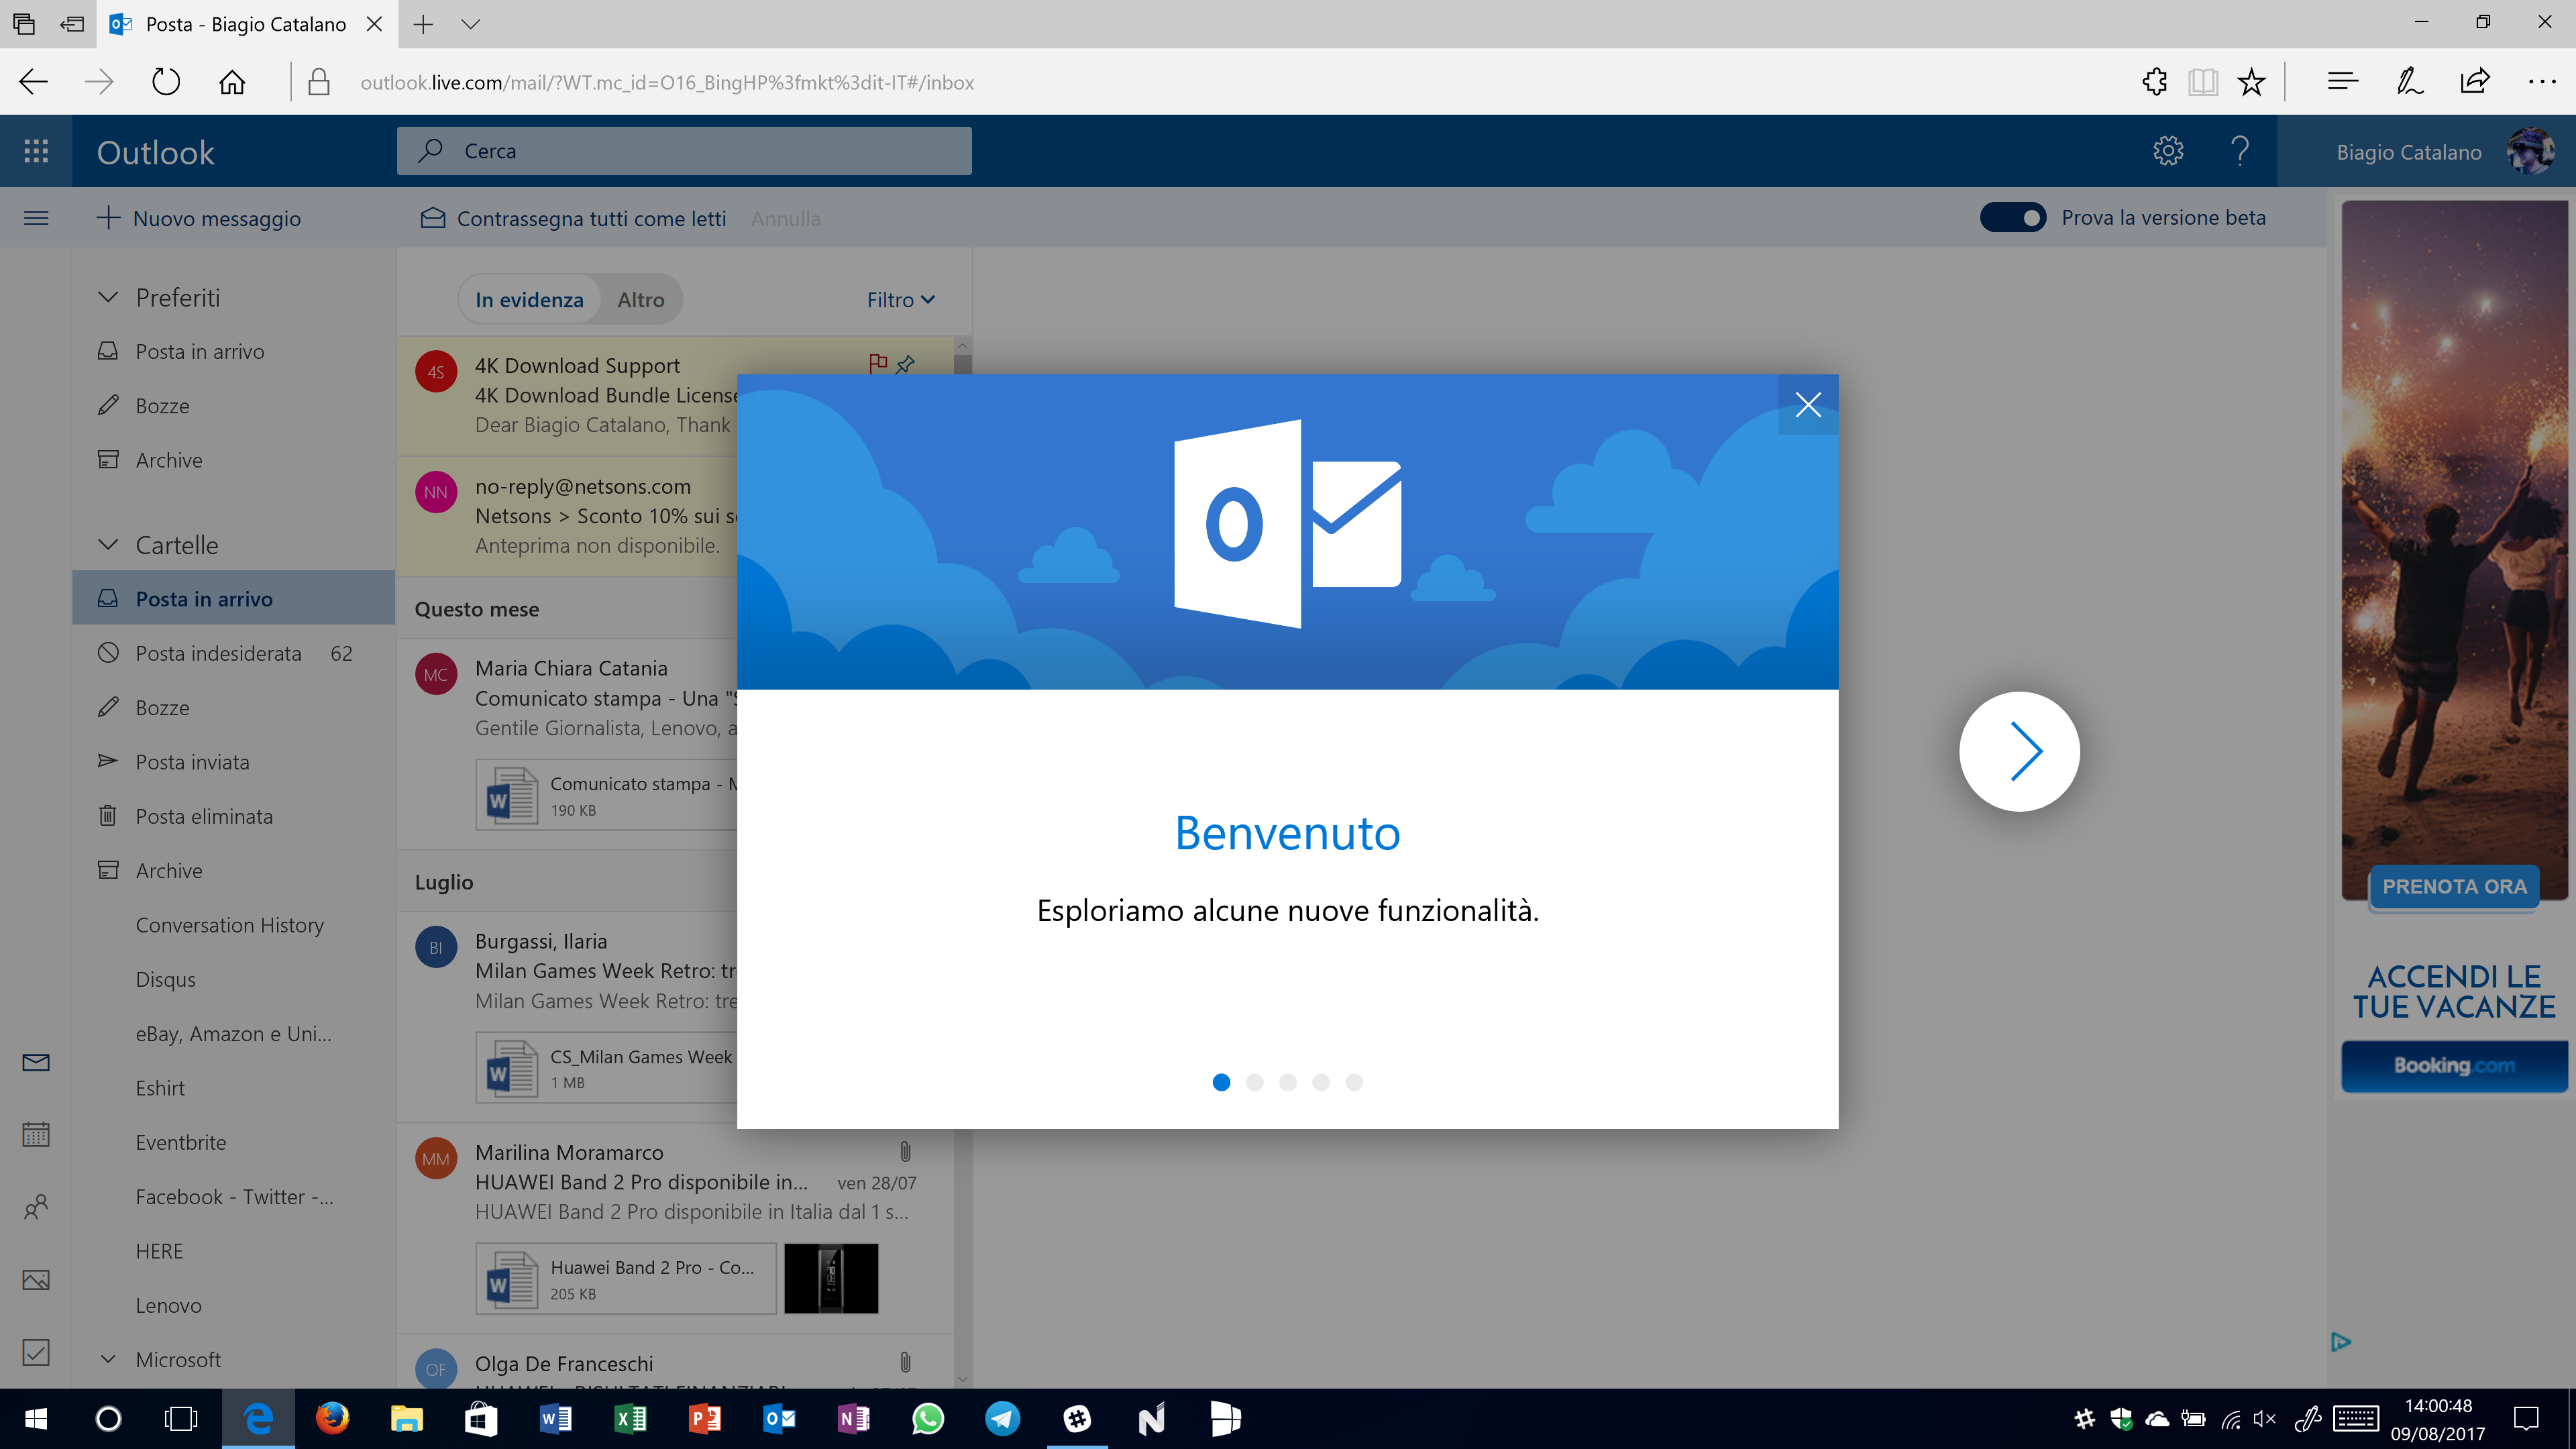Flag the 4K Download Support email

tap(878, 364)
